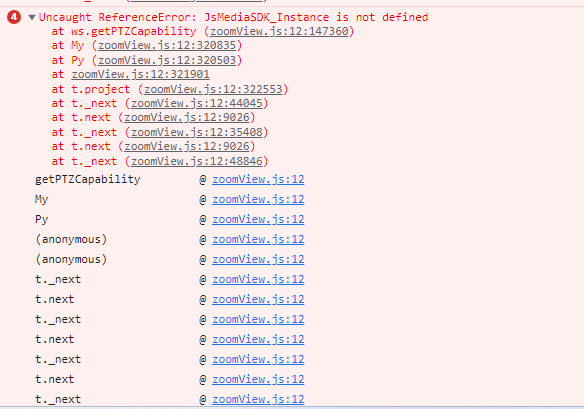Follow the zoomView.js:12:321901 source link
This screenshot has height=409, width=584.
[140, 74]
